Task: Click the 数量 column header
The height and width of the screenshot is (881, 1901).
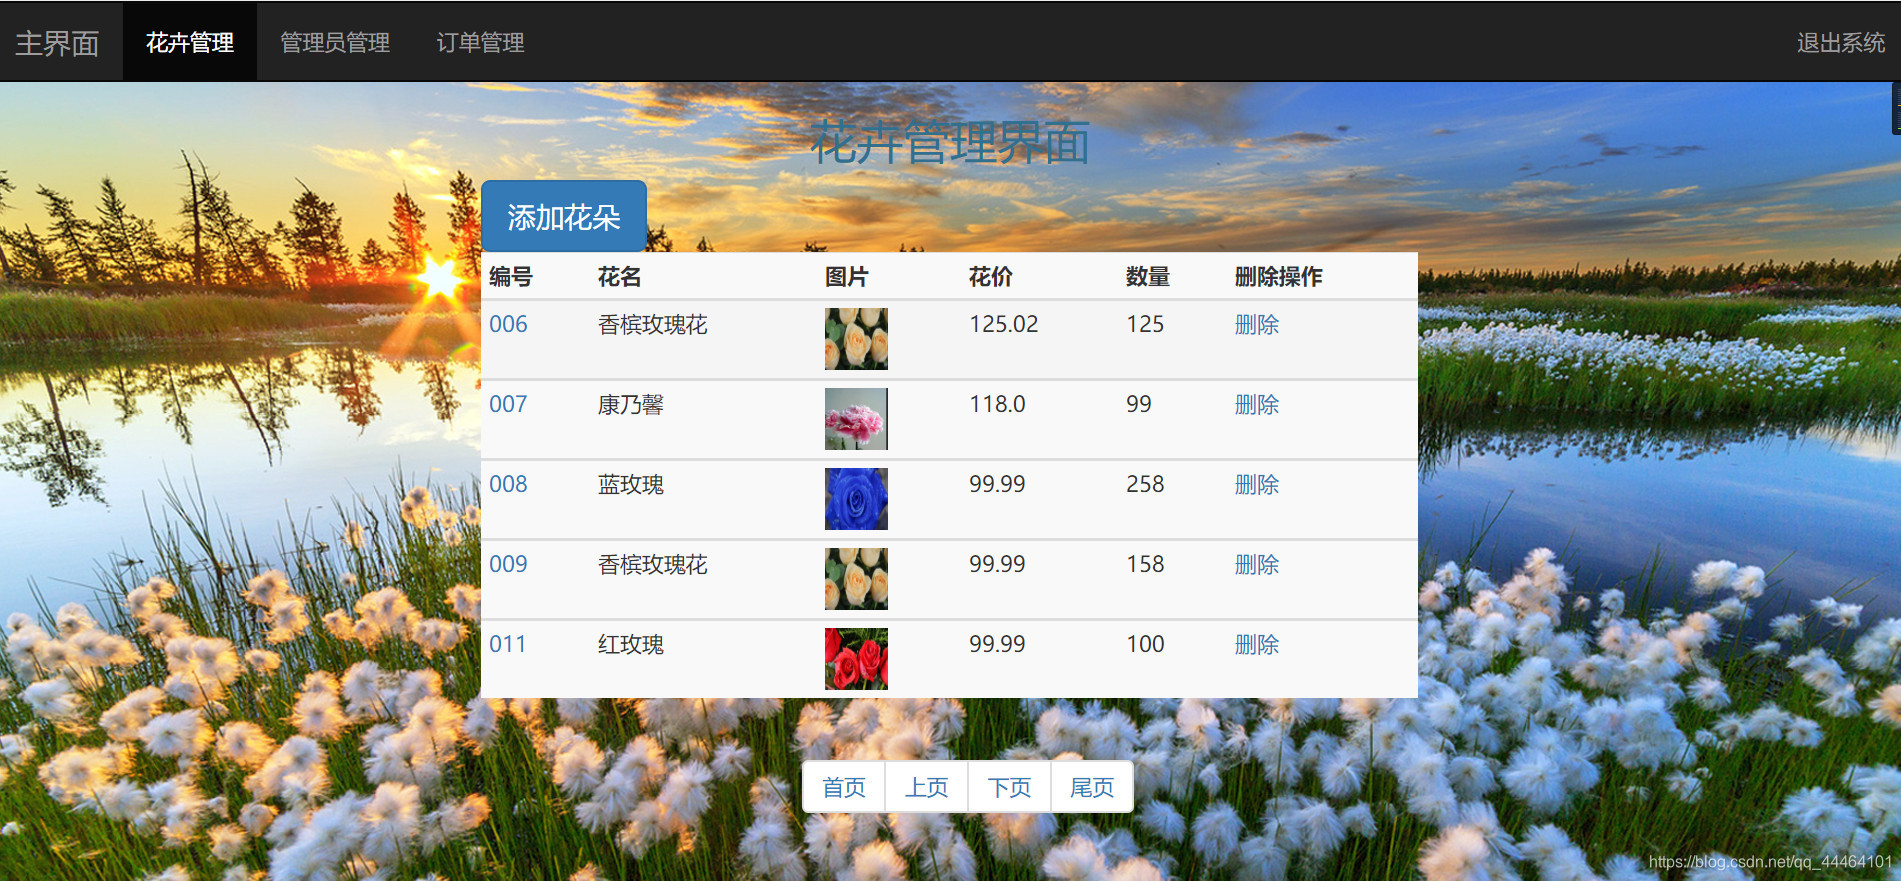Action: tap(1148, 277)
